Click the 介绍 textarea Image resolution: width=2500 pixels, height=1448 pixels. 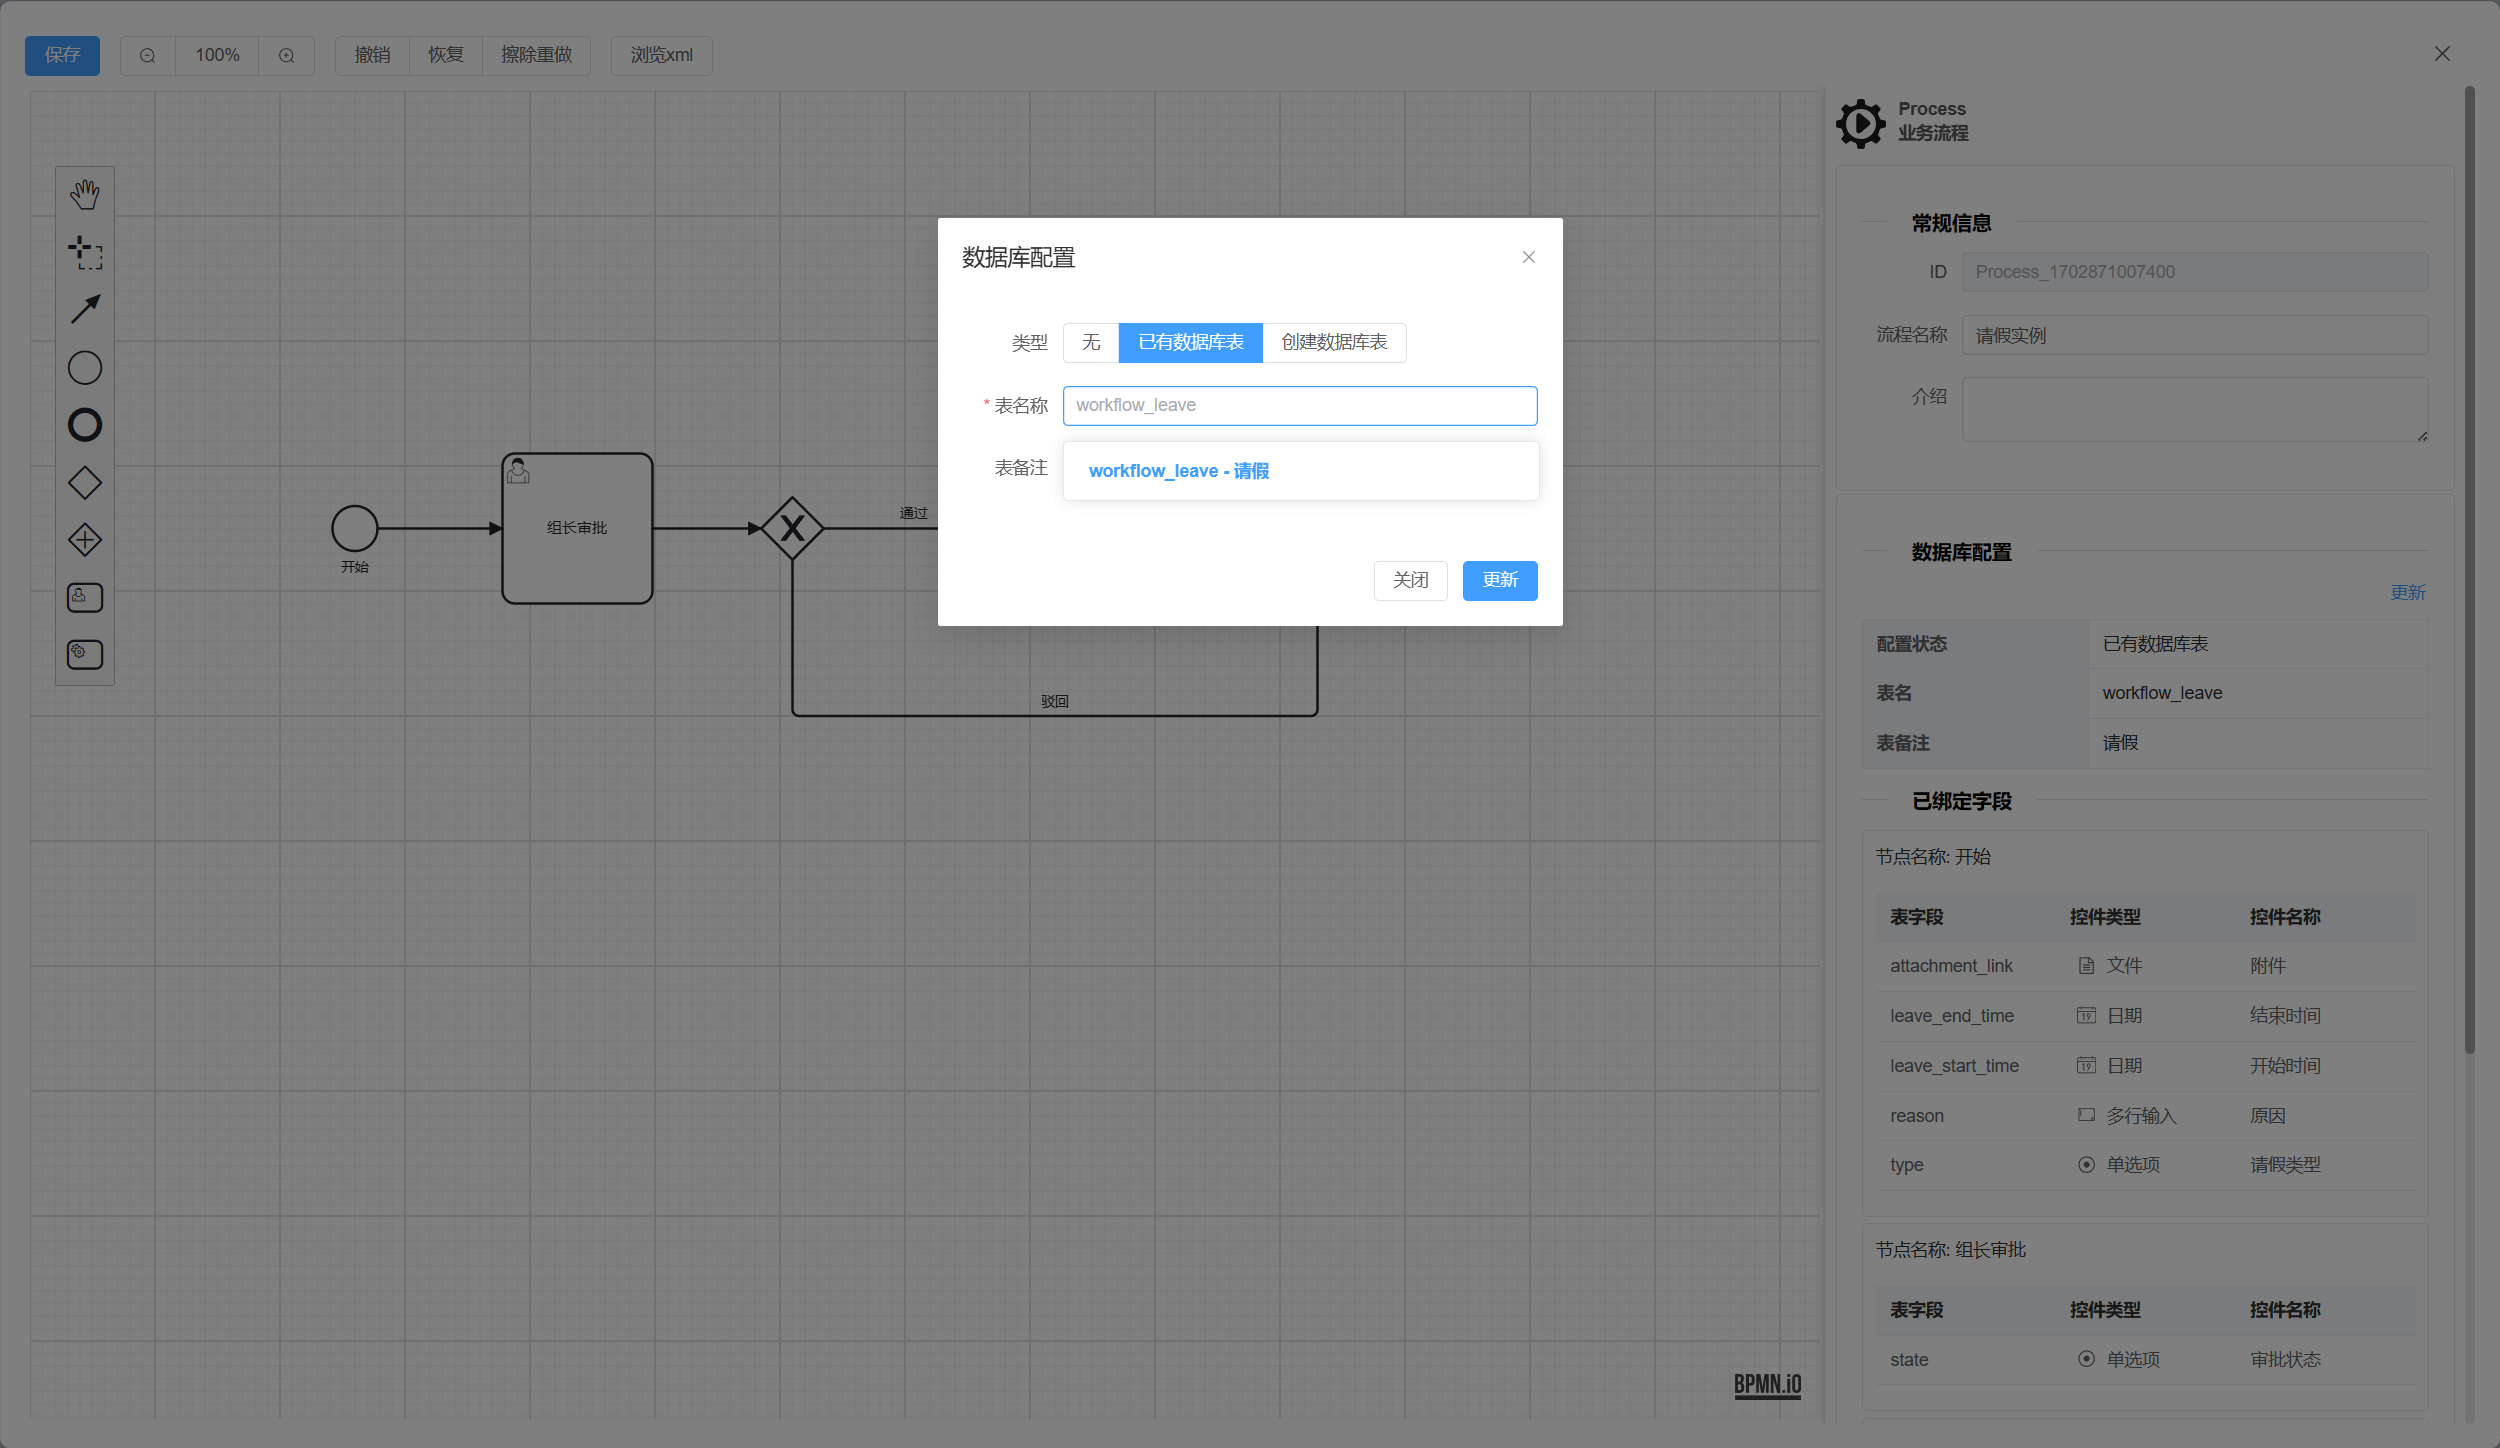[2194, 409]
